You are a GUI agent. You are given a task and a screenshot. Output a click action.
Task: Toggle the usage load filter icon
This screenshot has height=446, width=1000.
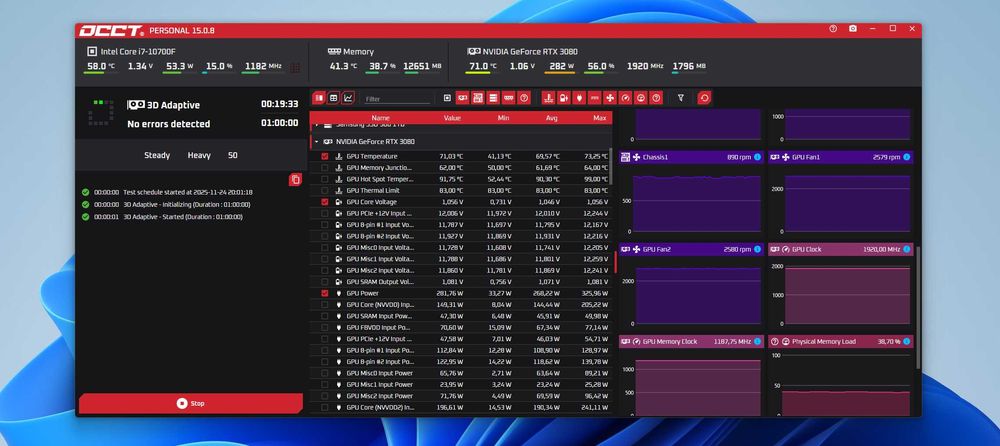640,98
